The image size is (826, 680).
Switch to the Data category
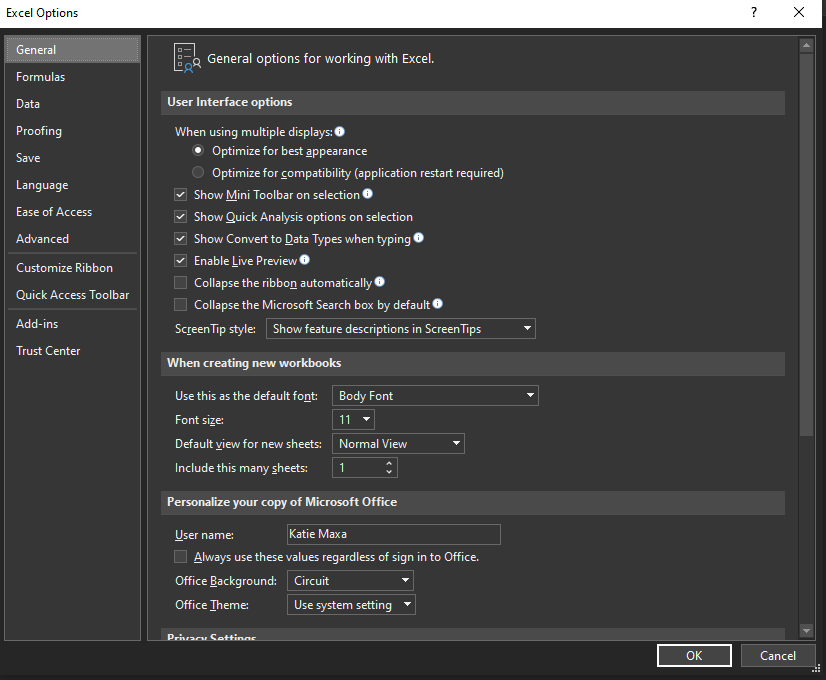click(73, 104)
